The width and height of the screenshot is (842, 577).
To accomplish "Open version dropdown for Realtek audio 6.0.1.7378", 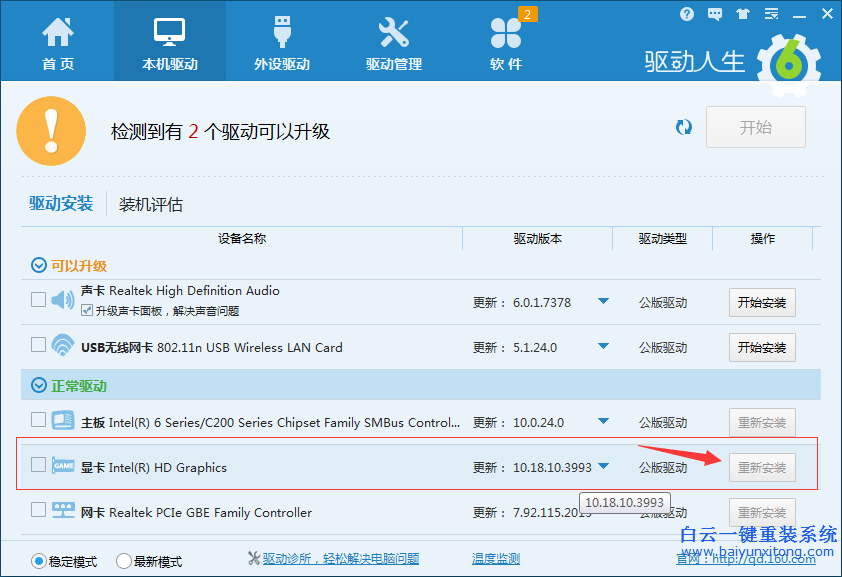I will tap(603, 301).
